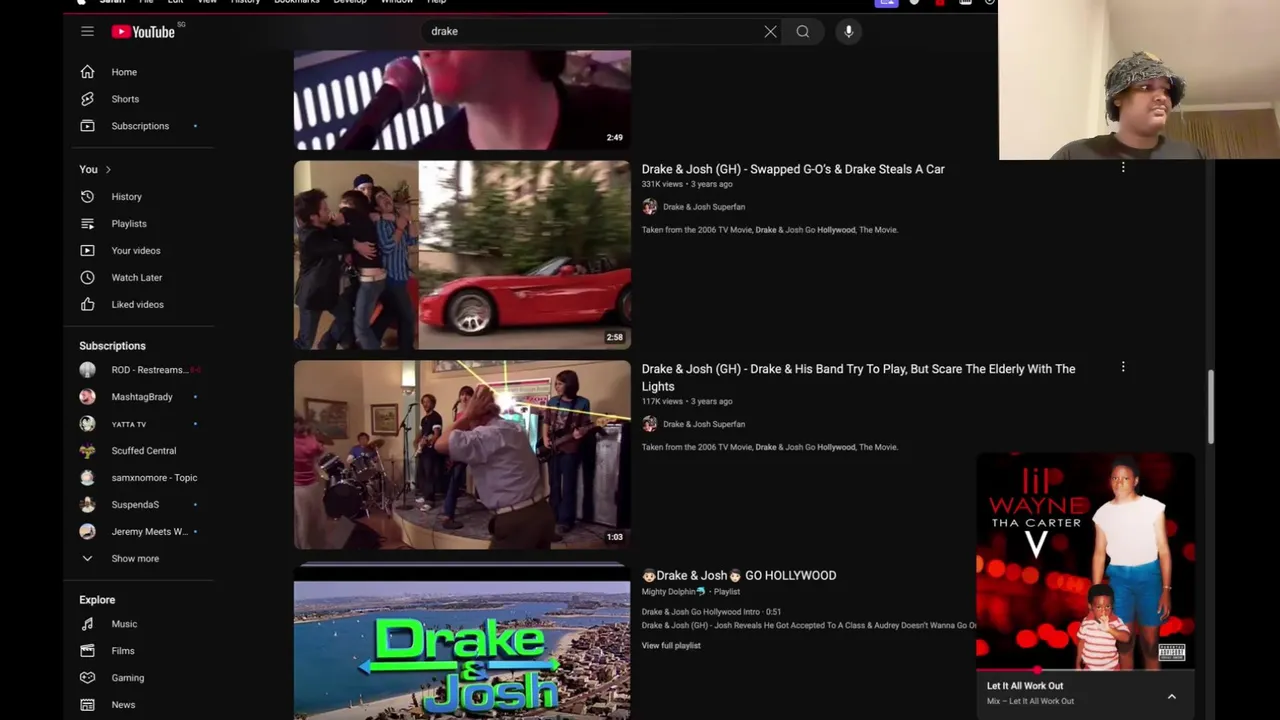Expand the miniplayer with chevron
Viewport: 1280px width, 720px height.
click(x=1171, y=696)
